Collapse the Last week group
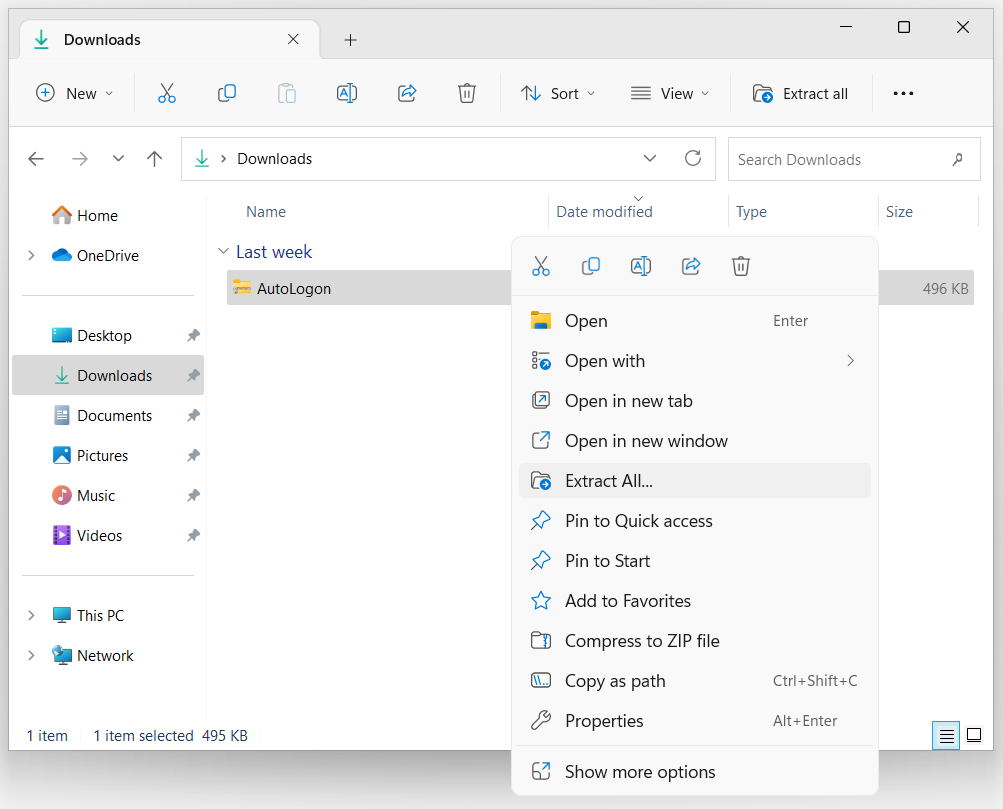Image resolution: width=1003 pixels, height=809 pixels. (223, 251)
